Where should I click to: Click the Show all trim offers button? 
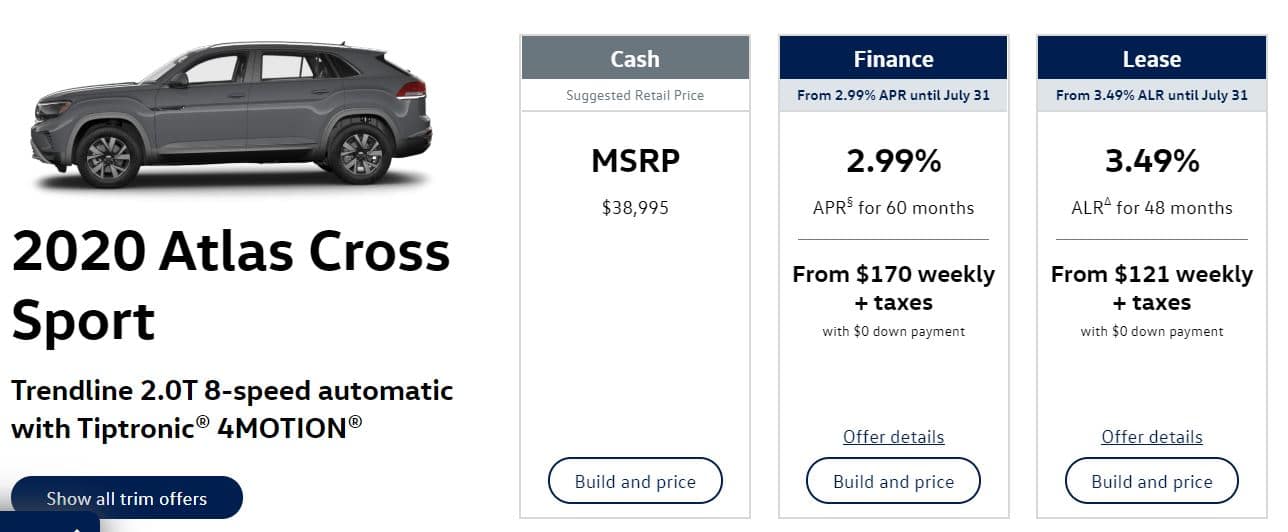click(x=127, y=498)
